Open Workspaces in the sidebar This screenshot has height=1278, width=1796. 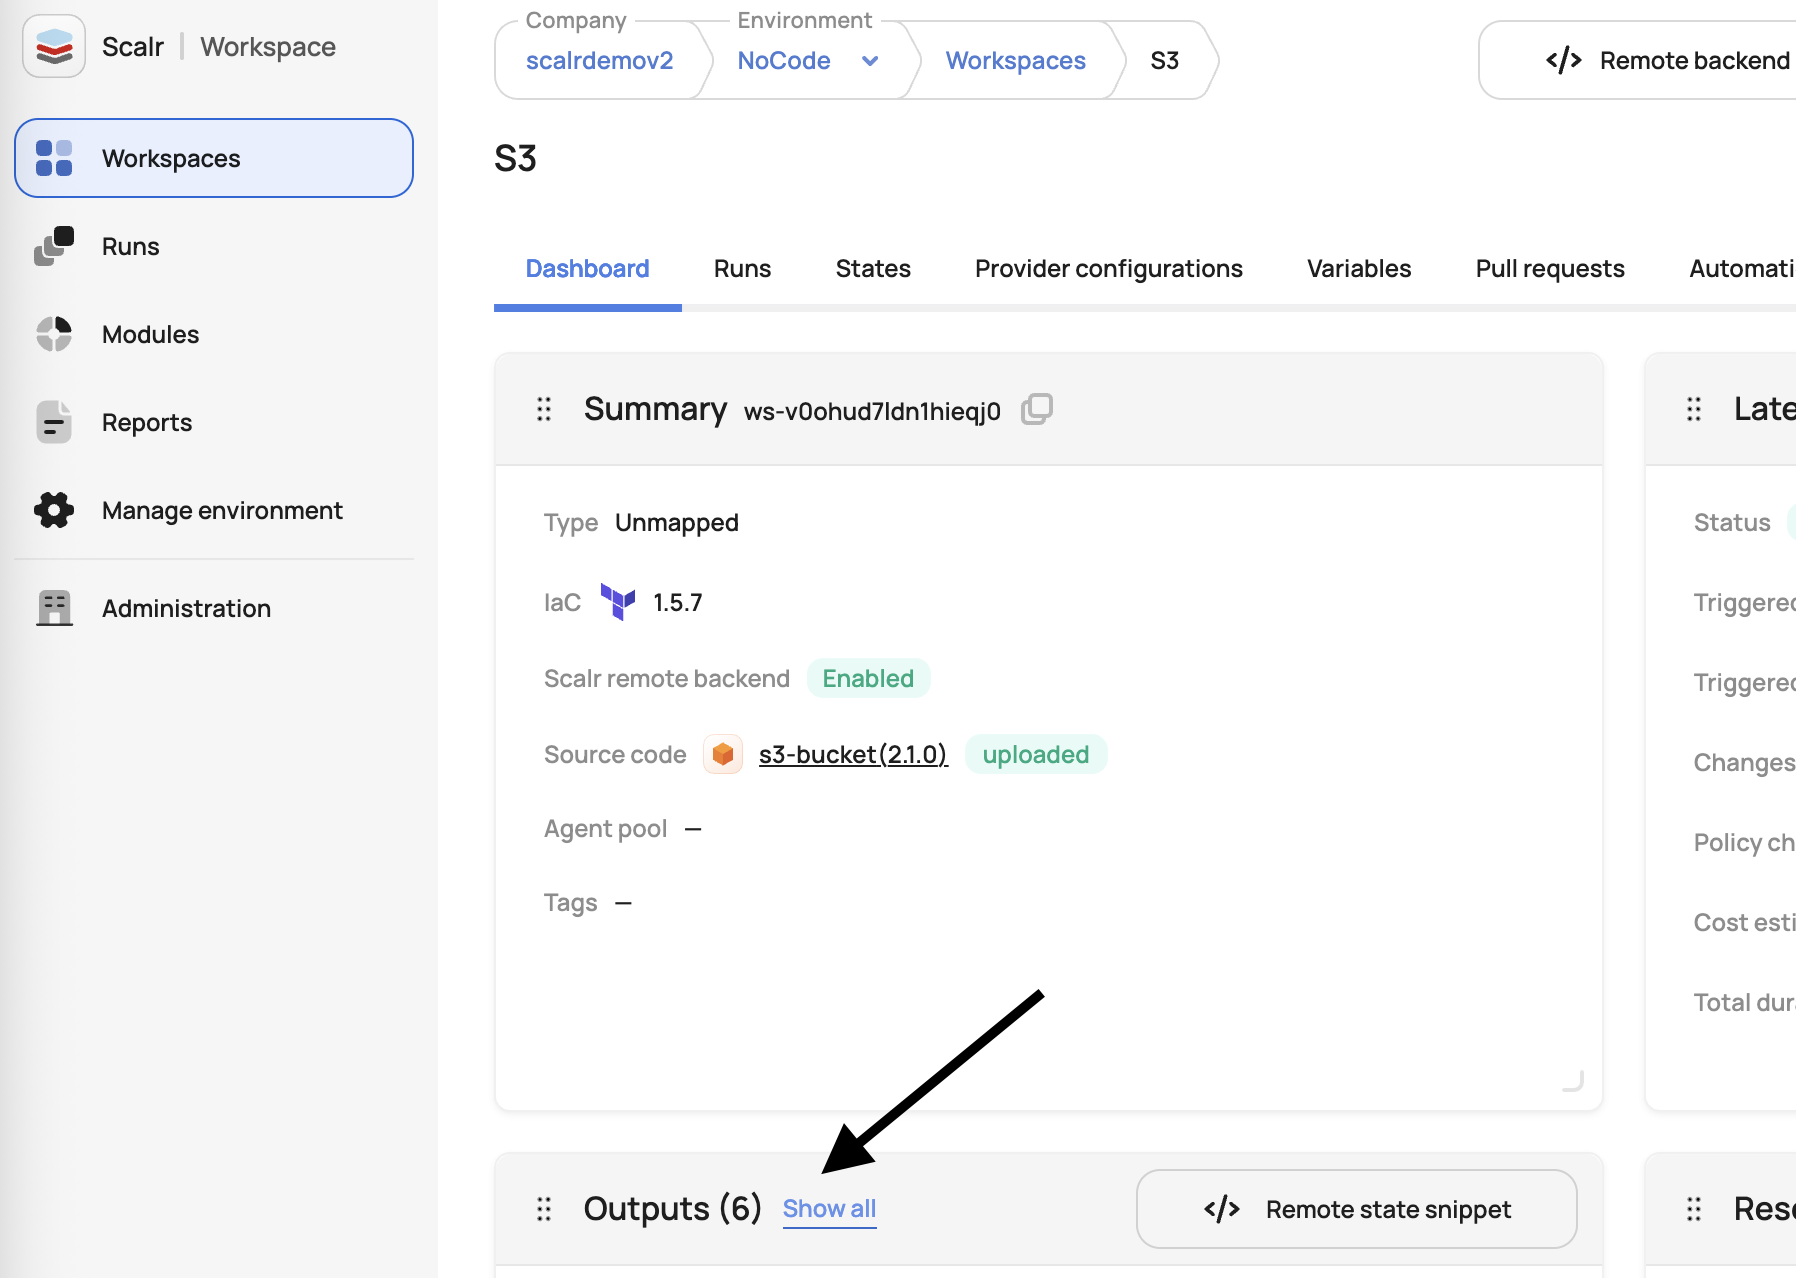click(214, 158)
